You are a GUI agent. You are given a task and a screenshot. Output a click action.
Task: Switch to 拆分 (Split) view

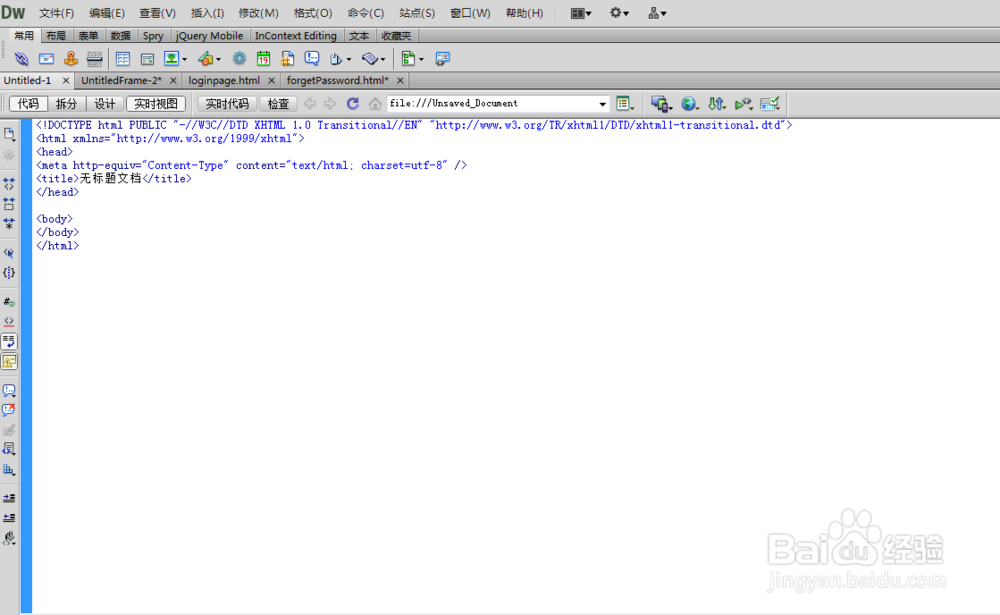66,103
